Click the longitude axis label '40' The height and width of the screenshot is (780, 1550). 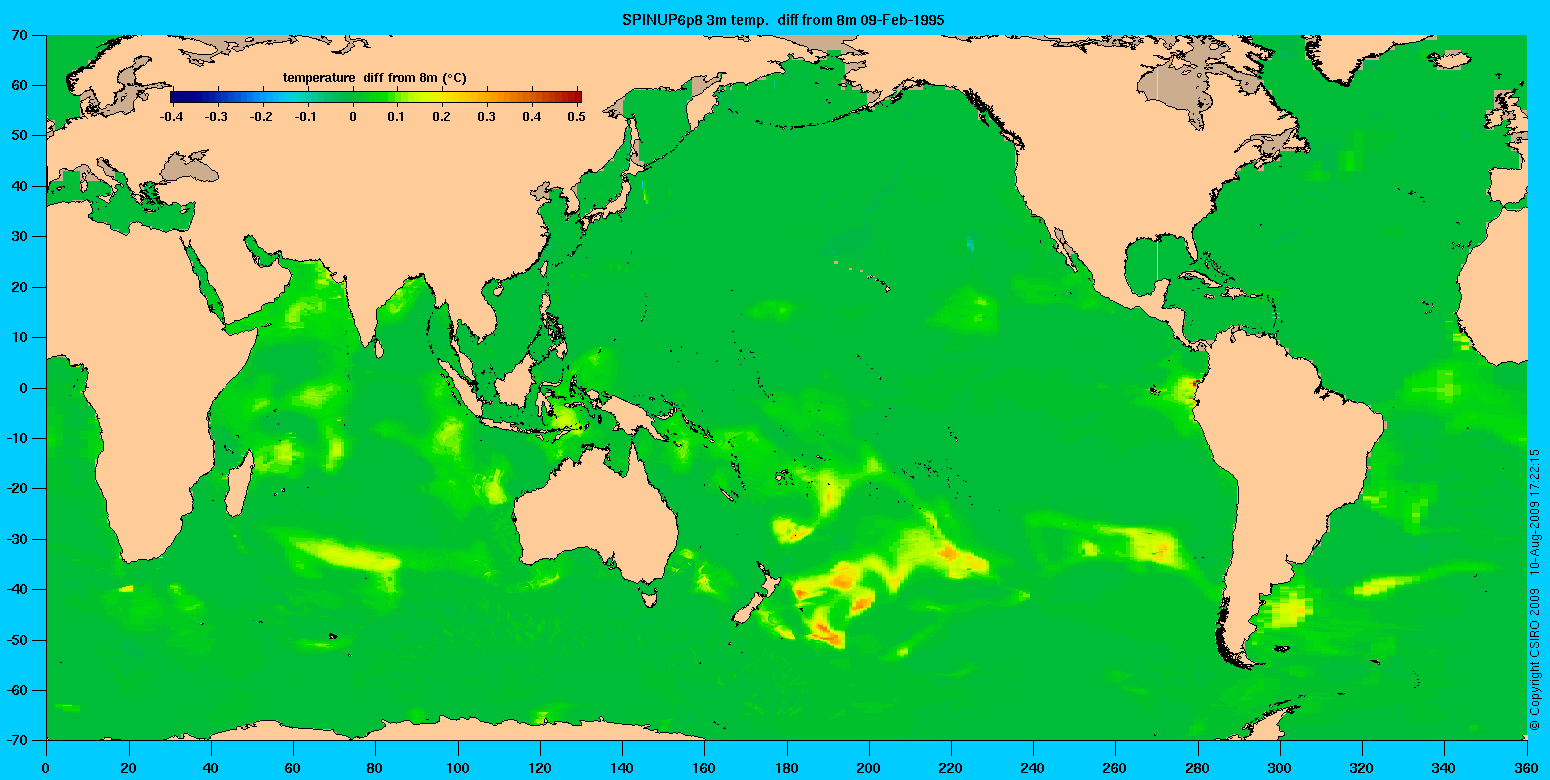211,771
